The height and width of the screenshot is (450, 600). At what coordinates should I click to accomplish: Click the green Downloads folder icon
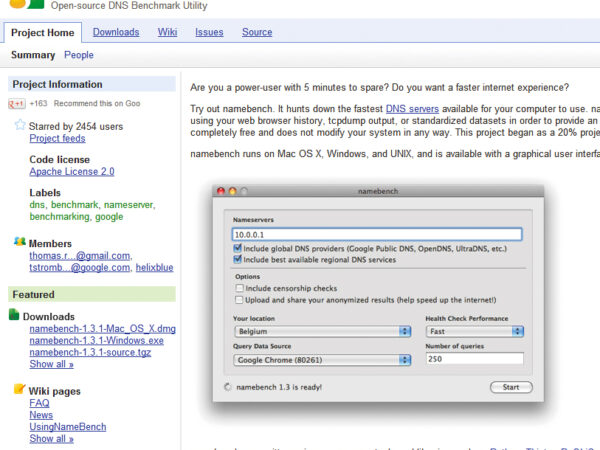15,316
